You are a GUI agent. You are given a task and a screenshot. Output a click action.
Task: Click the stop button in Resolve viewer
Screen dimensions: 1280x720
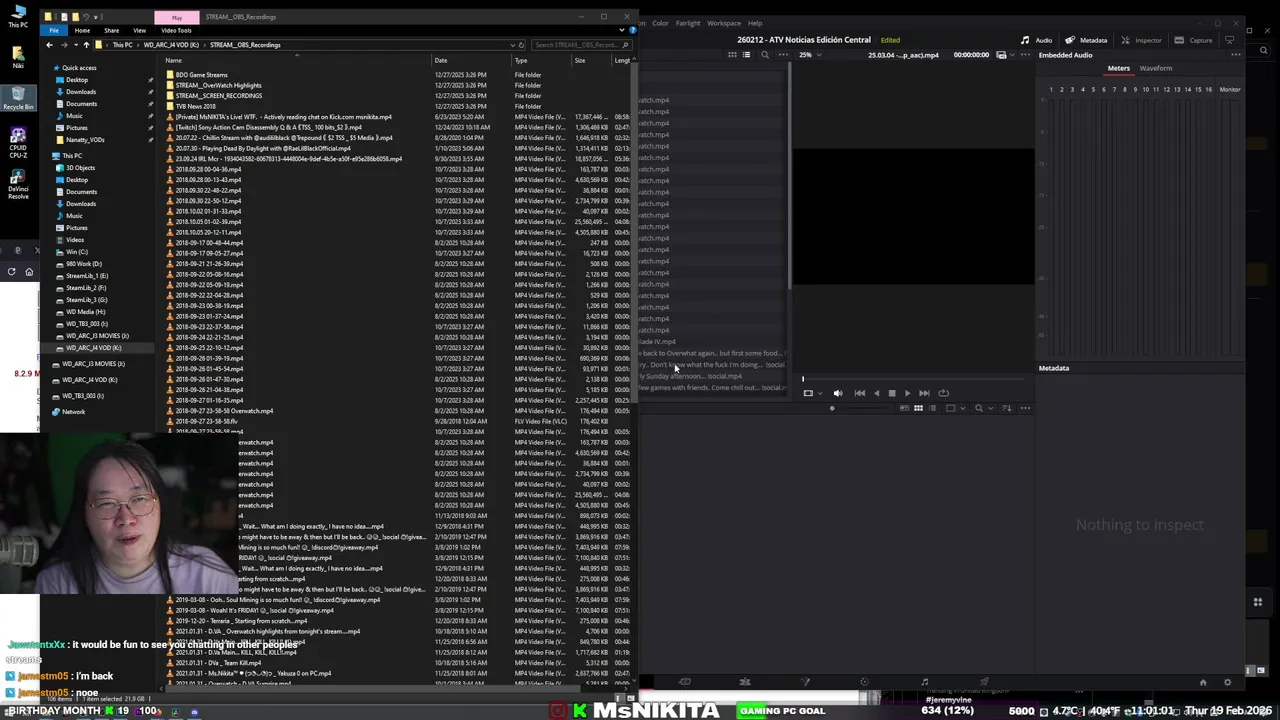pos(892,393)
